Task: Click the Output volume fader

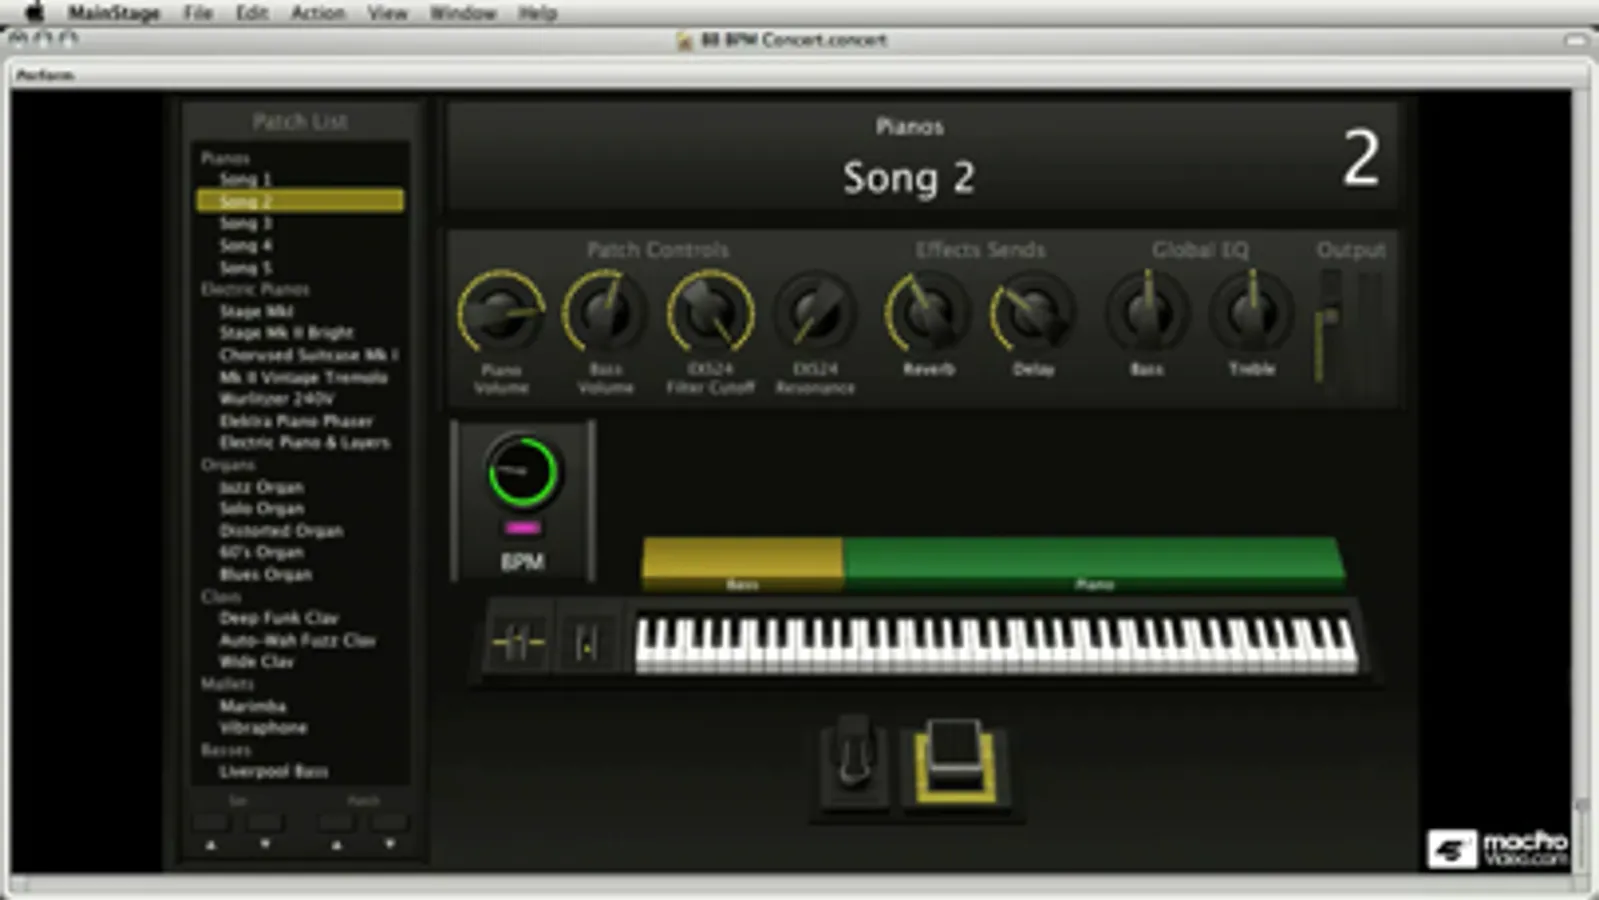Action: click(1329, 327)
